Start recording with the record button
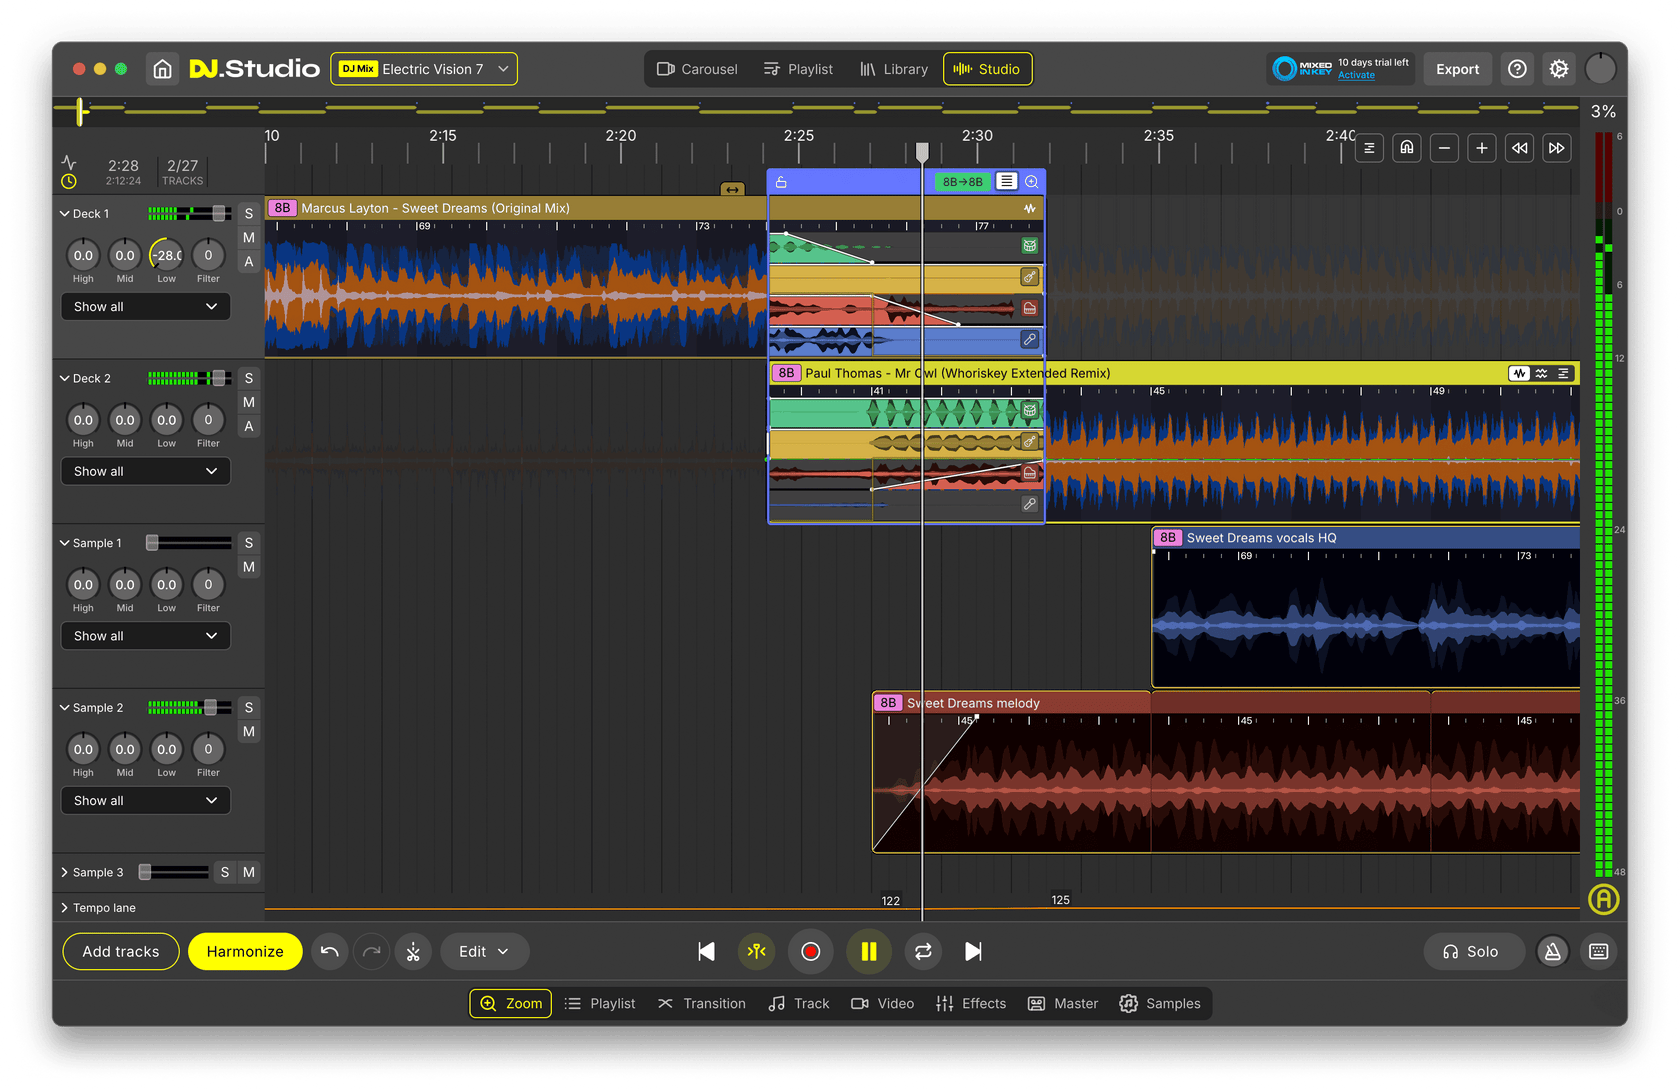 pos(811,952)
